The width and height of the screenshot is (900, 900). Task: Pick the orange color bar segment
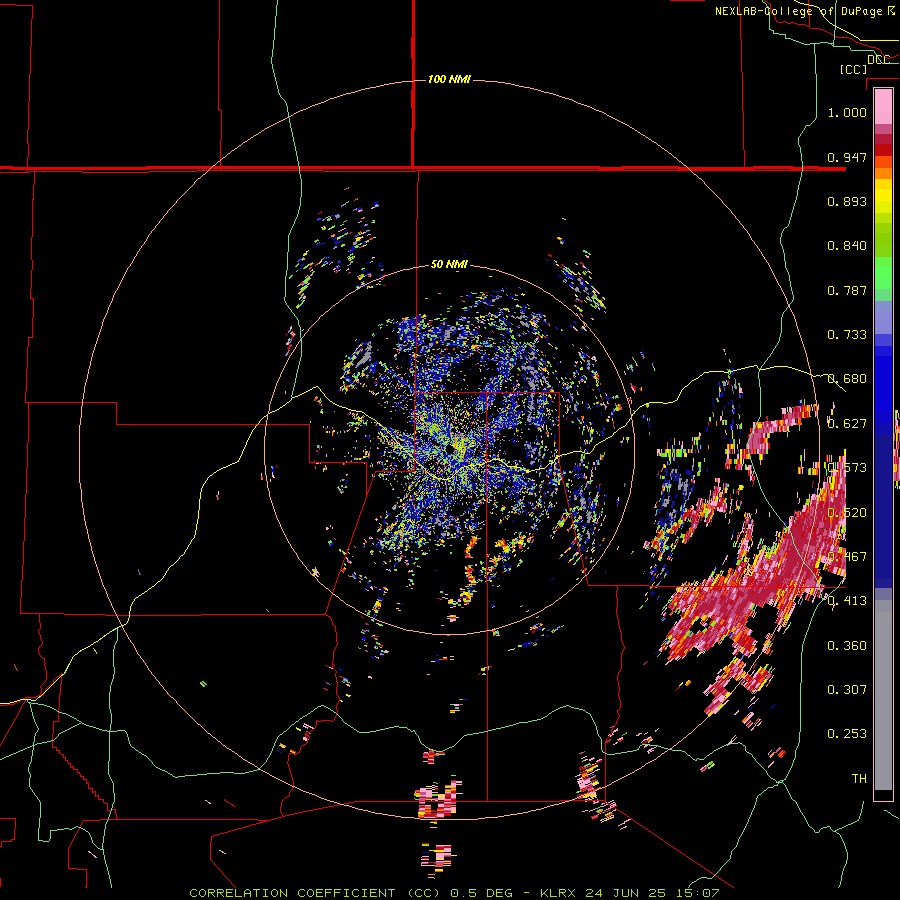coord(883,173)
